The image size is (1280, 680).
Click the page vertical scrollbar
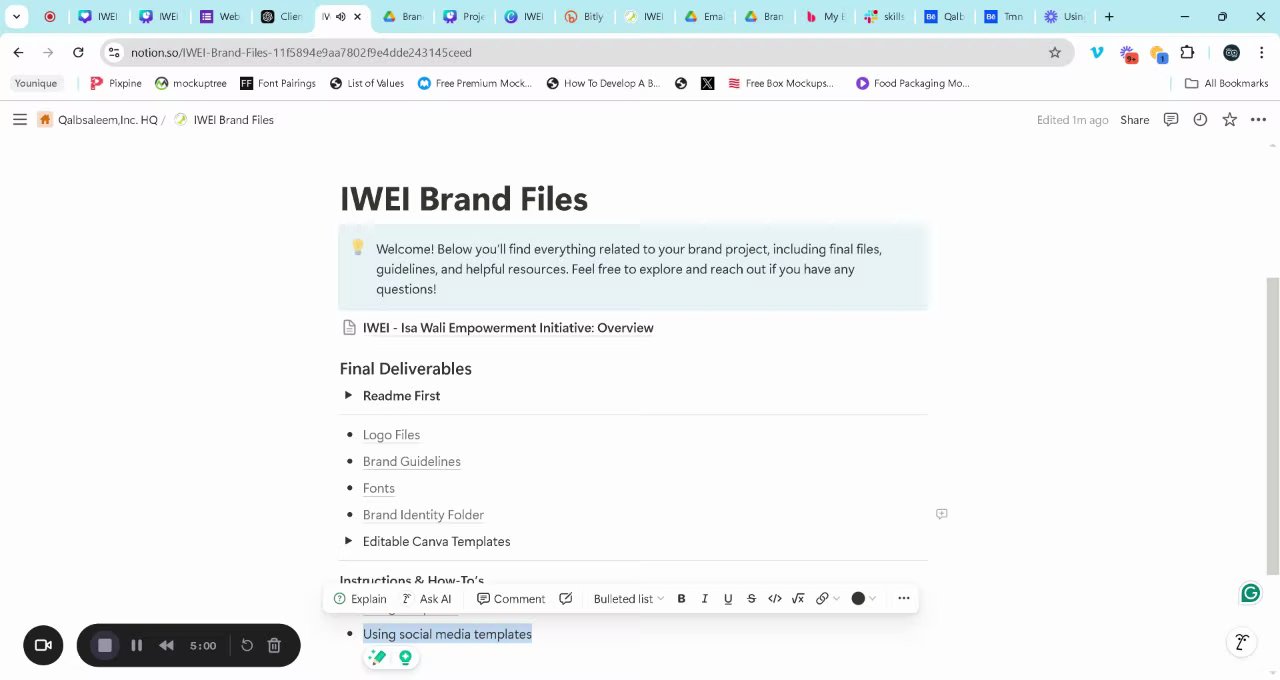tap(1272, 426)
